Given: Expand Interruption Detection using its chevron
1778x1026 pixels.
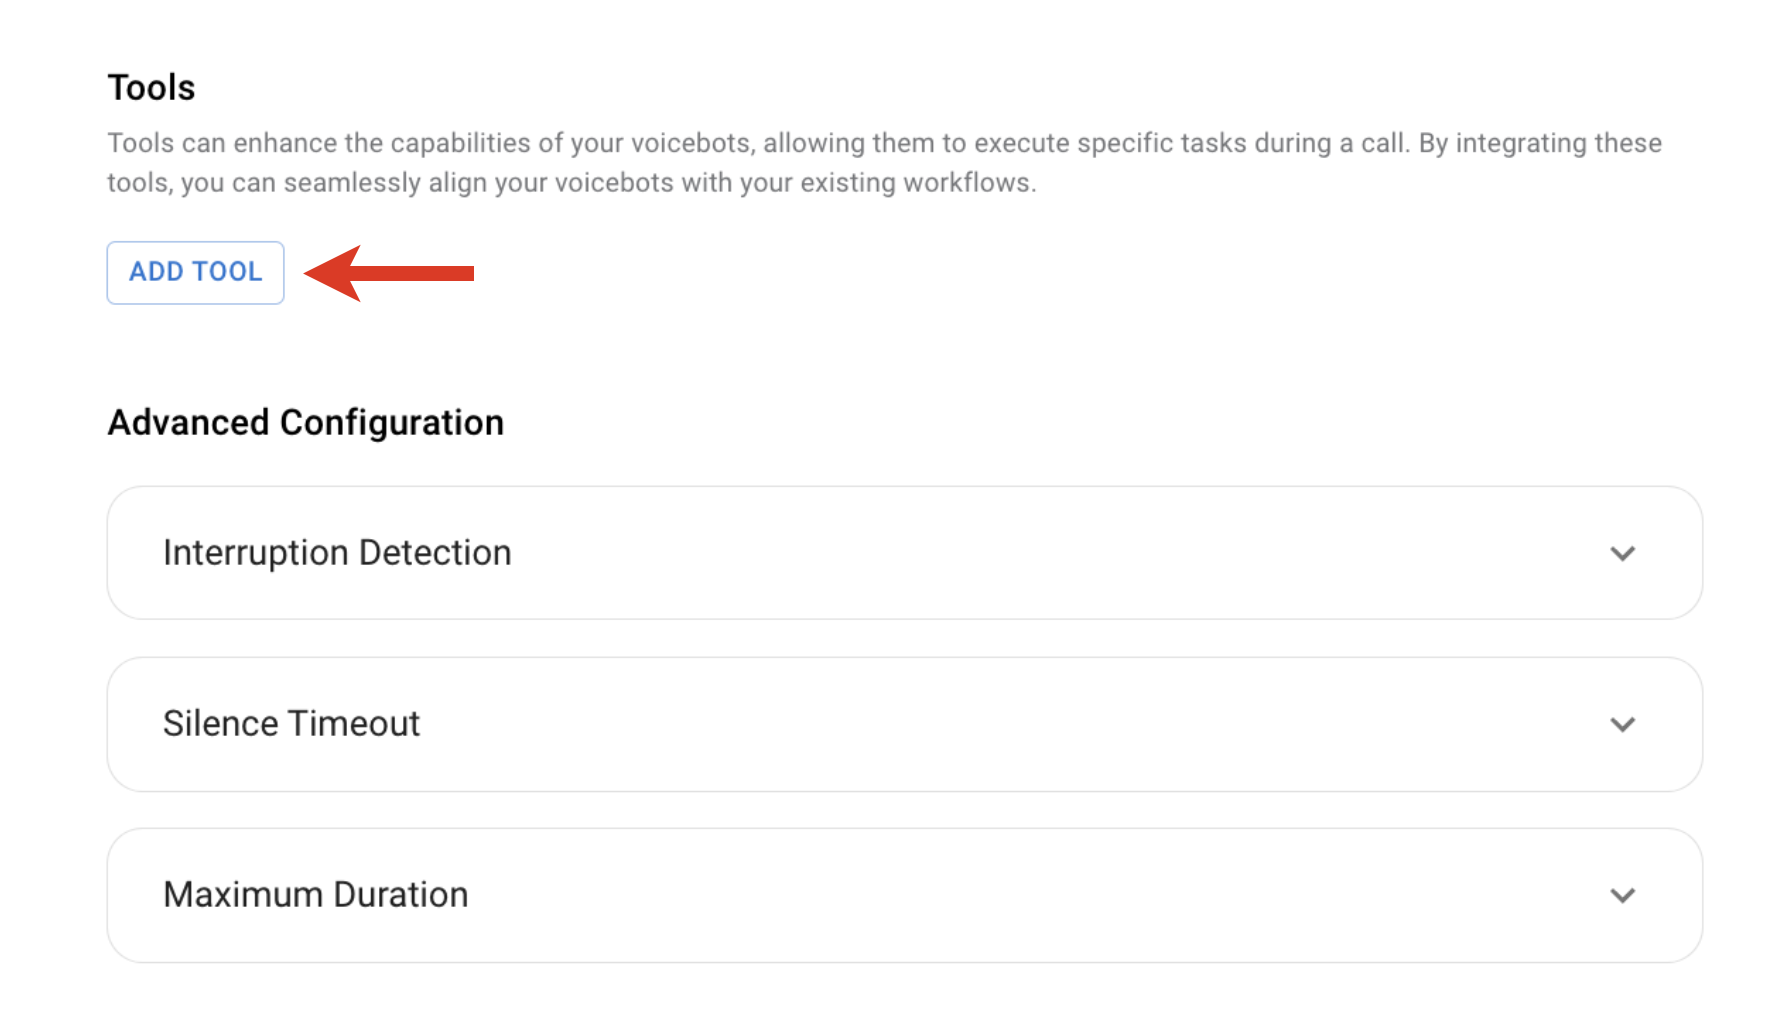Looking at the screenshot, I should pos(1622,553).
